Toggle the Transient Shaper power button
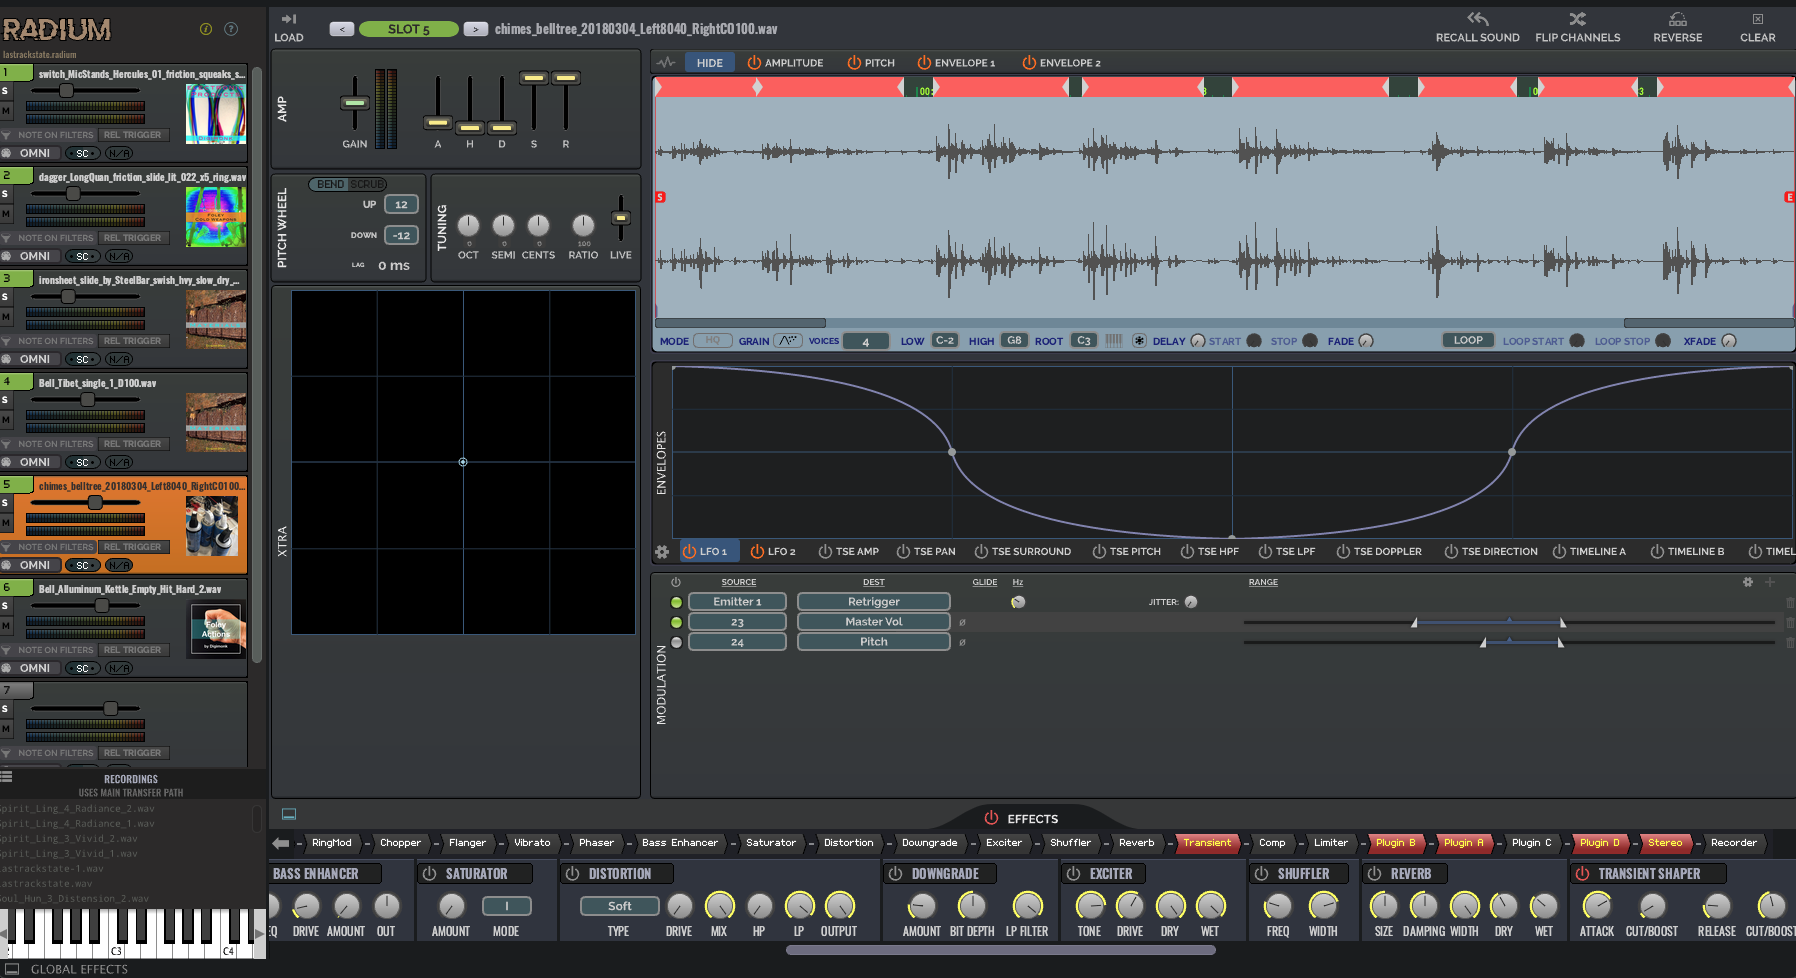 point(1582,874)
